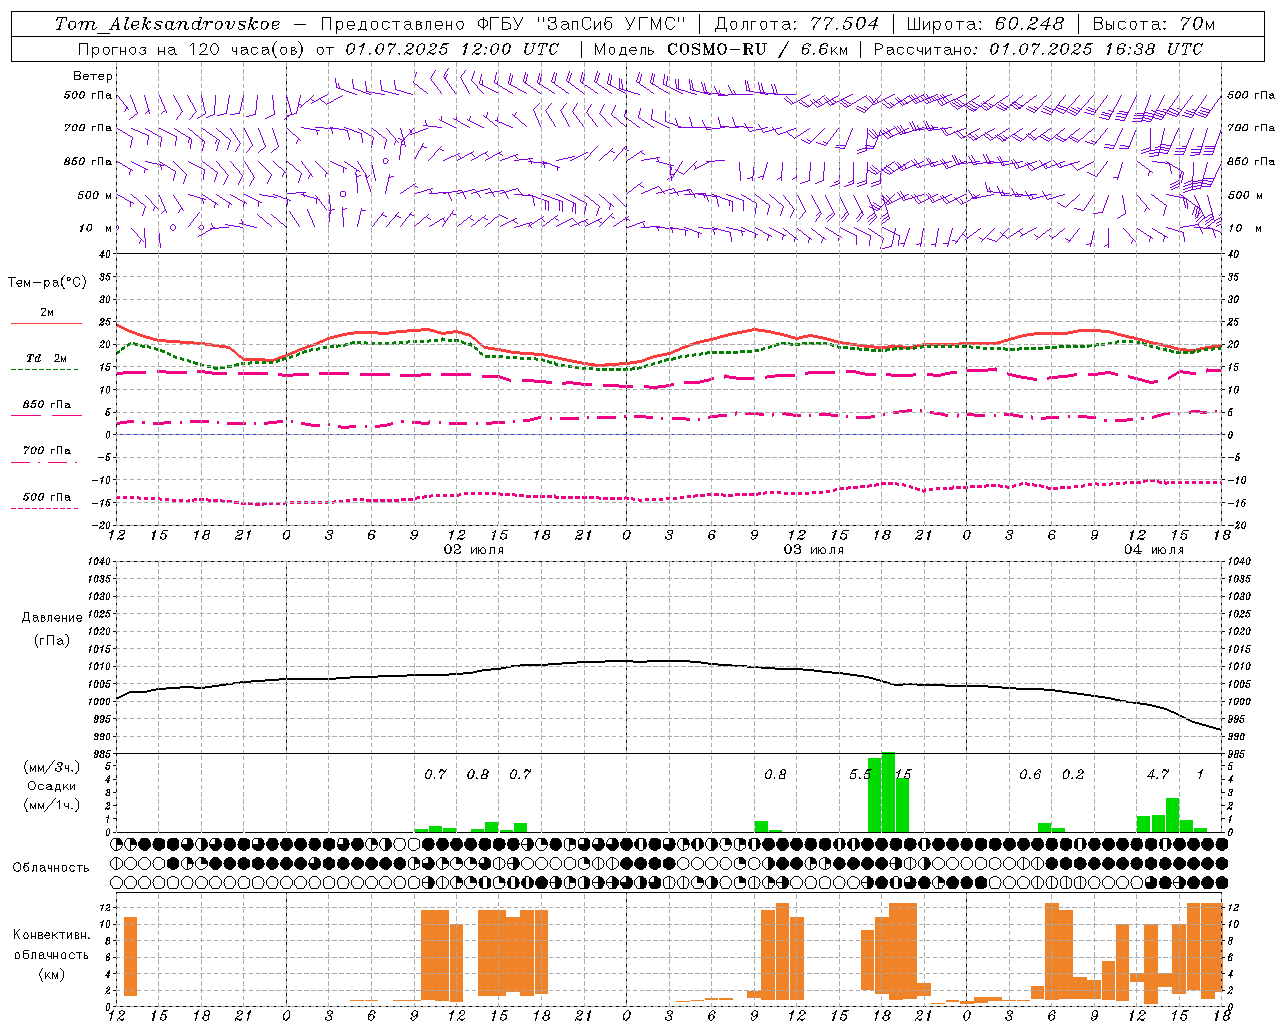The image size is (1280, 1024).
Task: Click the station name Tom_Aleksandrovskoe
Action: click(167, 24)
